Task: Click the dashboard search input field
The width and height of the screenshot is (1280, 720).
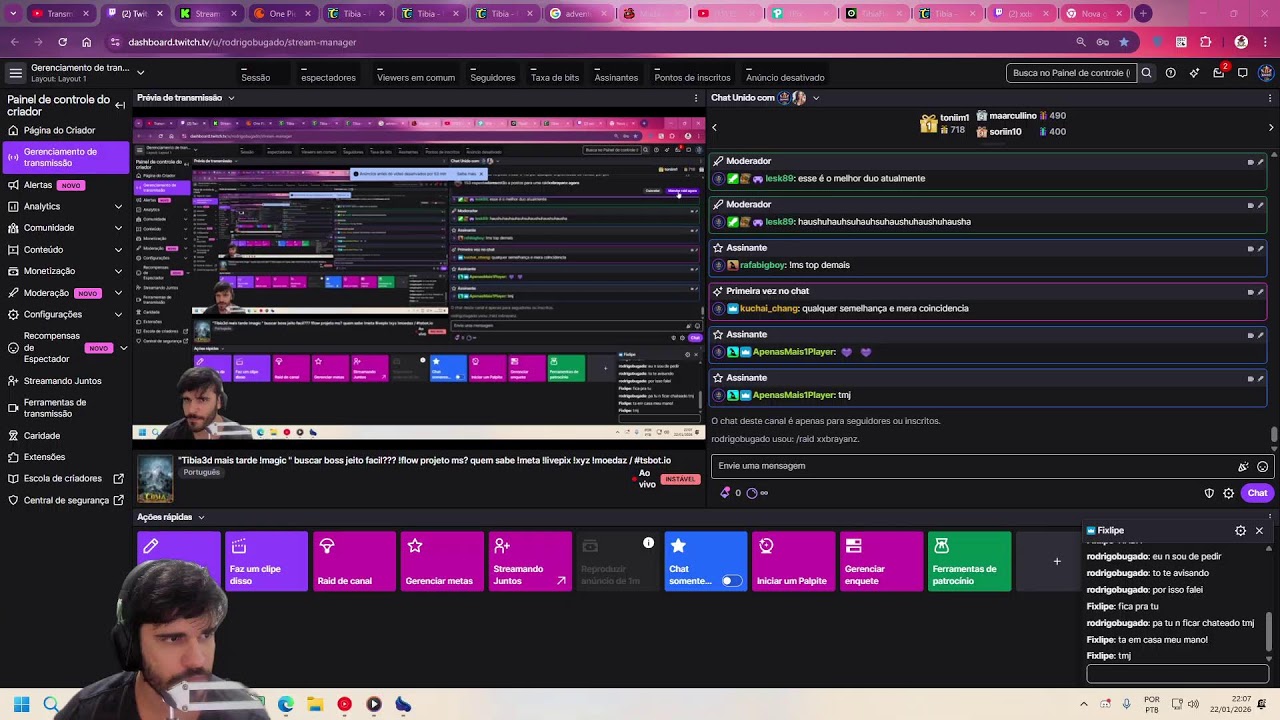Action: click(x=1072, y=73)
